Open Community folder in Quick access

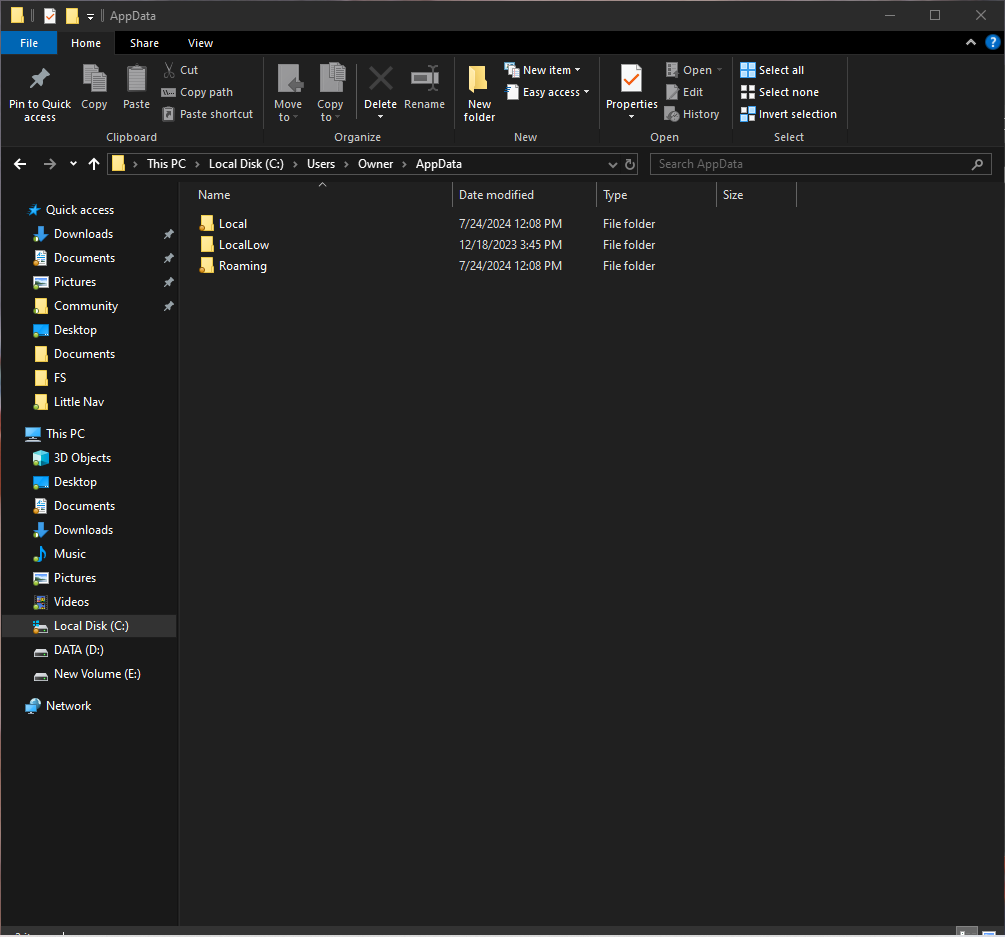86,306
